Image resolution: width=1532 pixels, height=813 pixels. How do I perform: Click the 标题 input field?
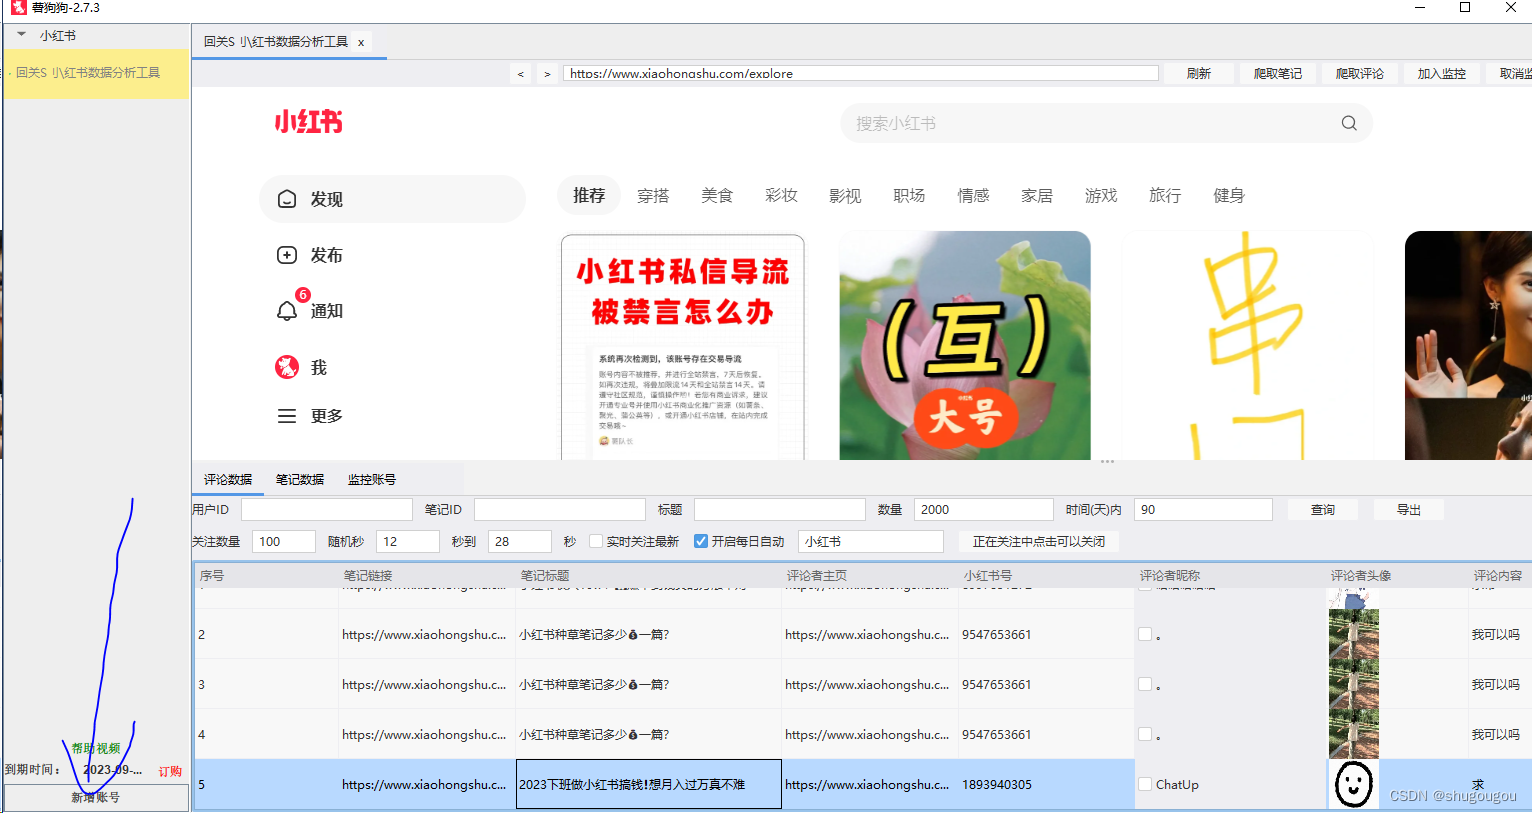pos(780,510)
